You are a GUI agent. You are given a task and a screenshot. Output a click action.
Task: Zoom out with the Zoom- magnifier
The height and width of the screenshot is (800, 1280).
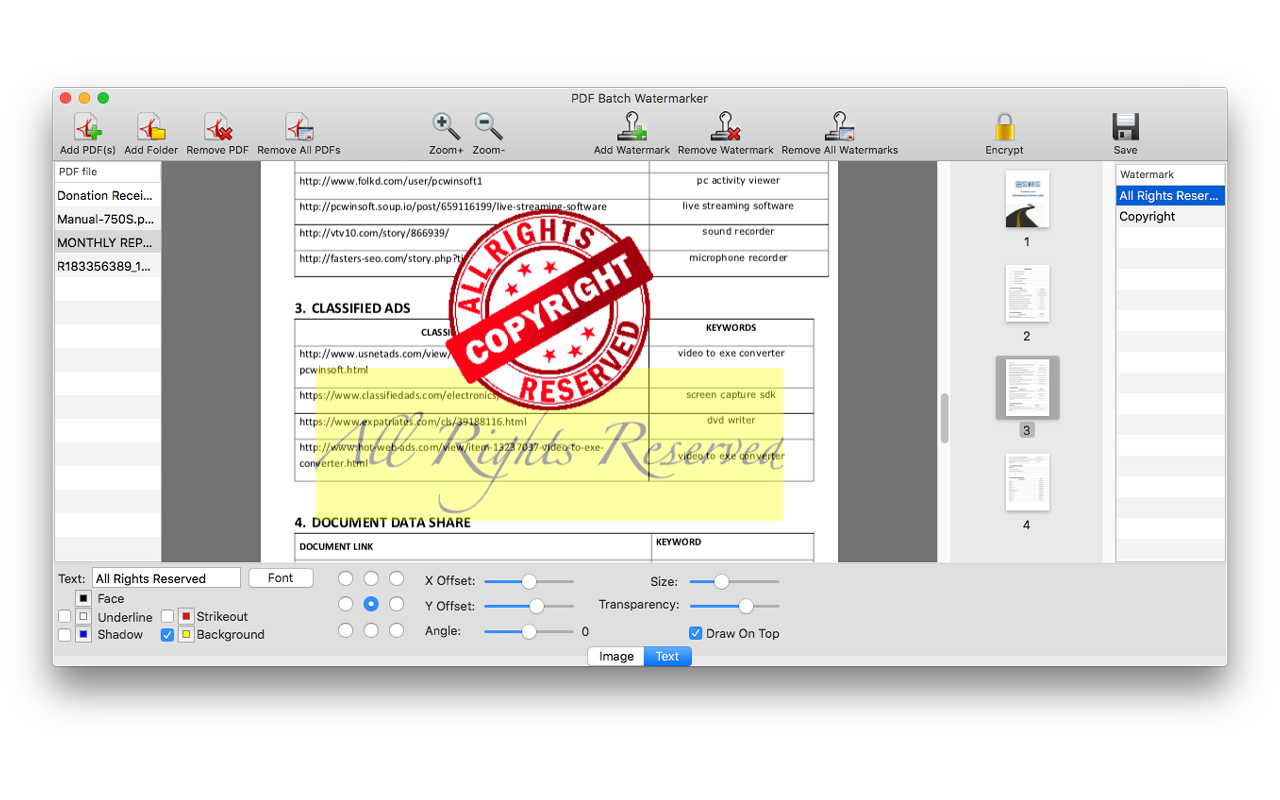tap(488, 127)
